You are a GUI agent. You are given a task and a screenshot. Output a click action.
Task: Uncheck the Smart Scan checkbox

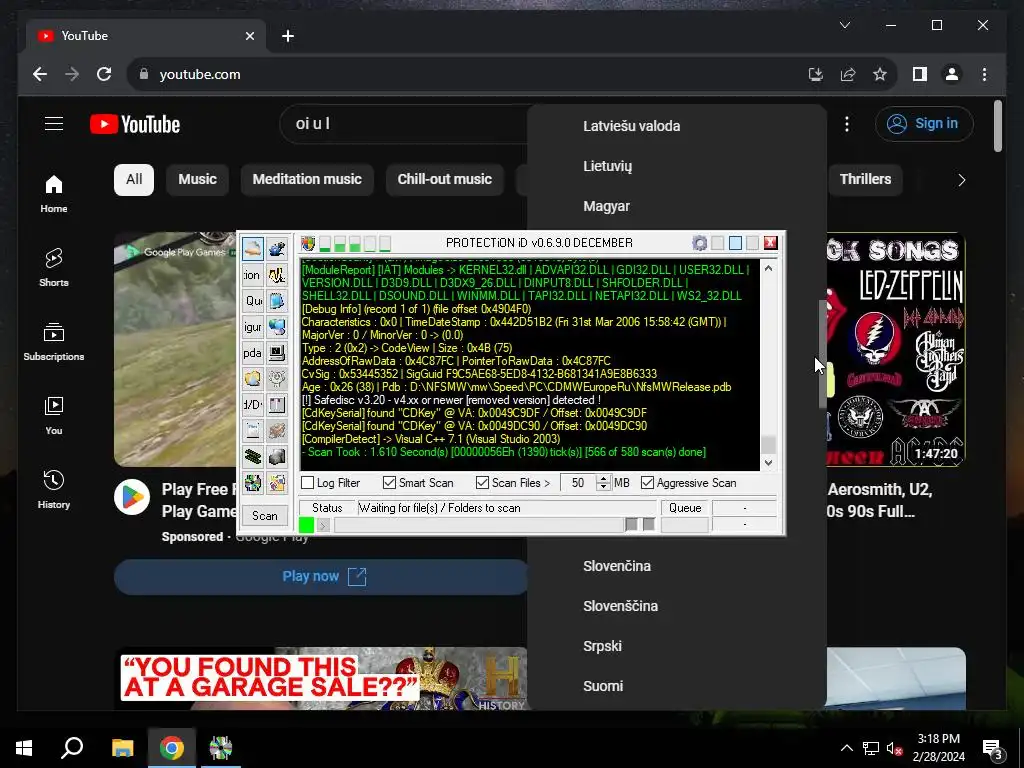coord(389,483)
